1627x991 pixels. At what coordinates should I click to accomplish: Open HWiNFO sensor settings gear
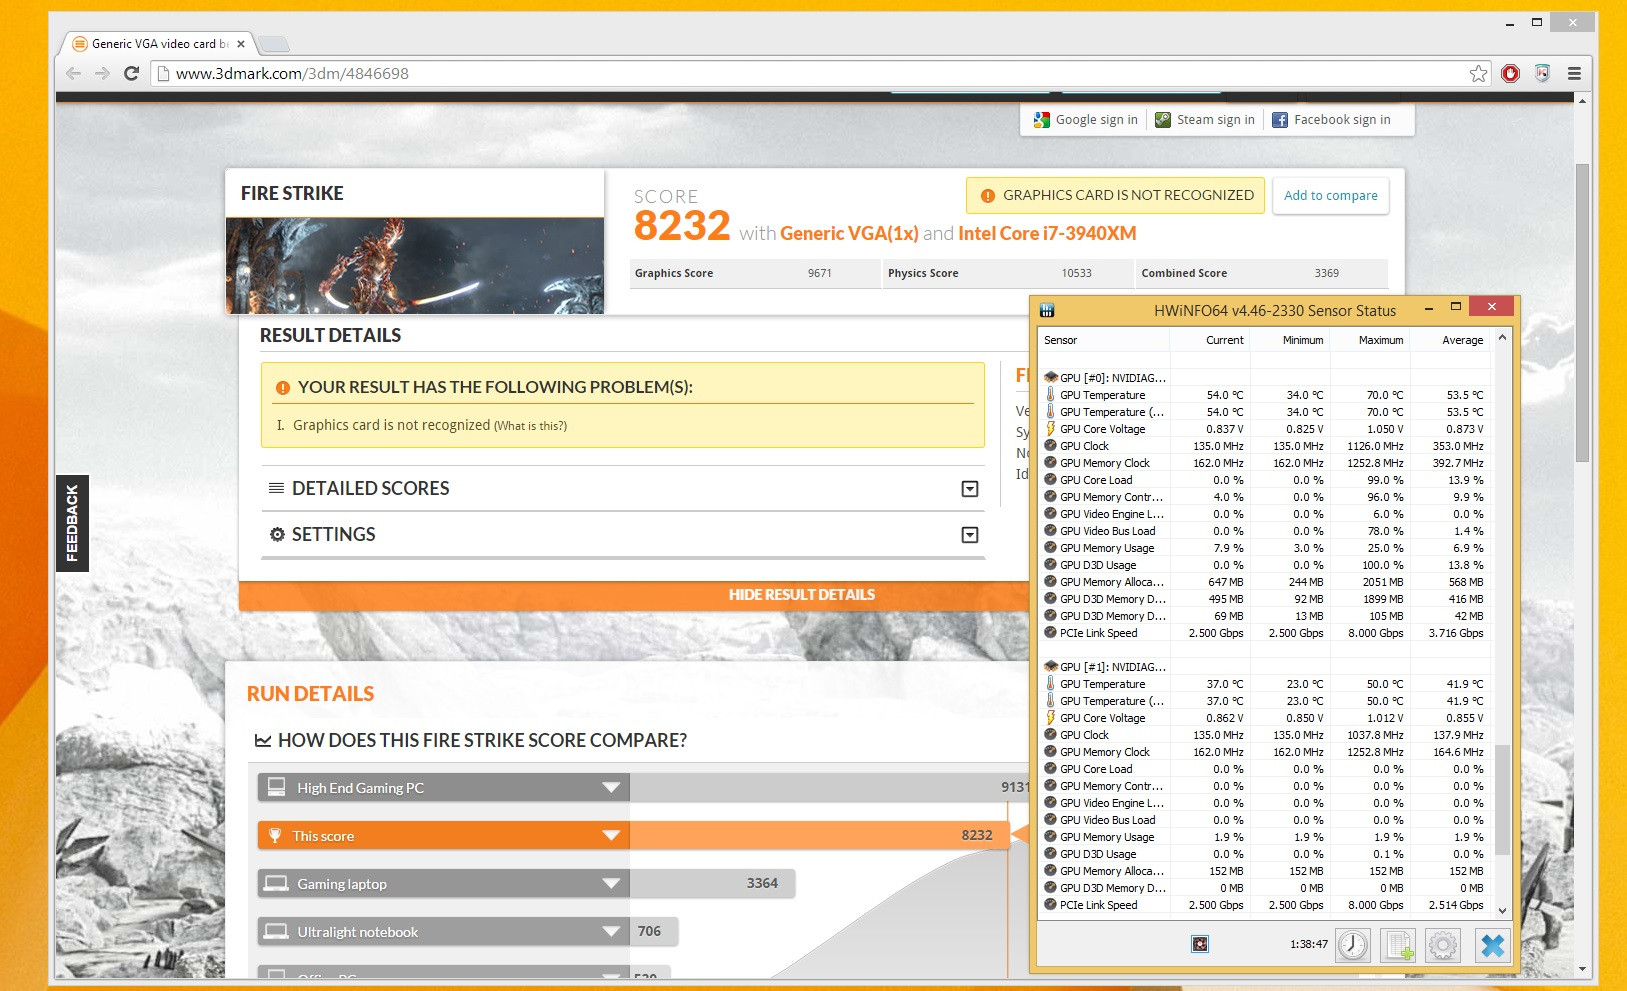click(1443, 945)
